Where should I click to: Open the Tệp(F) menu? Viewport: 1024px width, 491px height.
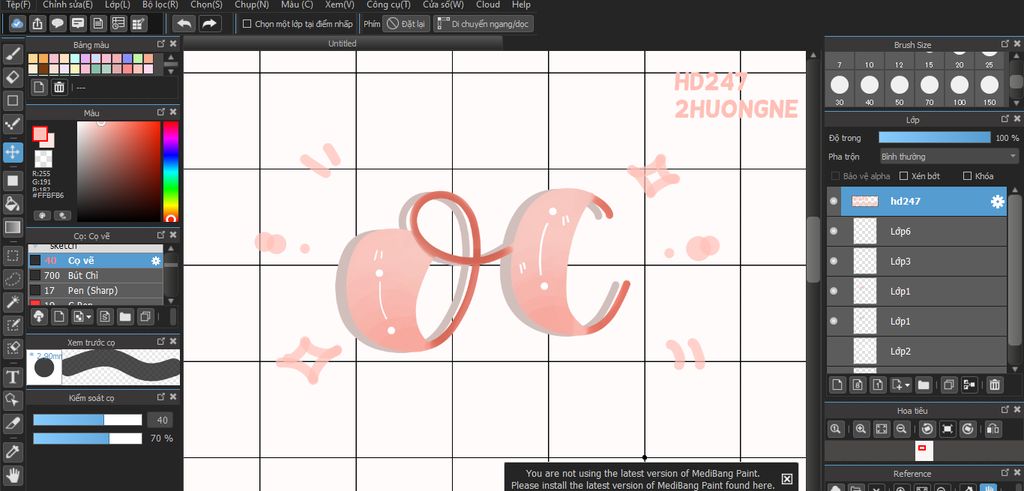(x=18, y=5)
